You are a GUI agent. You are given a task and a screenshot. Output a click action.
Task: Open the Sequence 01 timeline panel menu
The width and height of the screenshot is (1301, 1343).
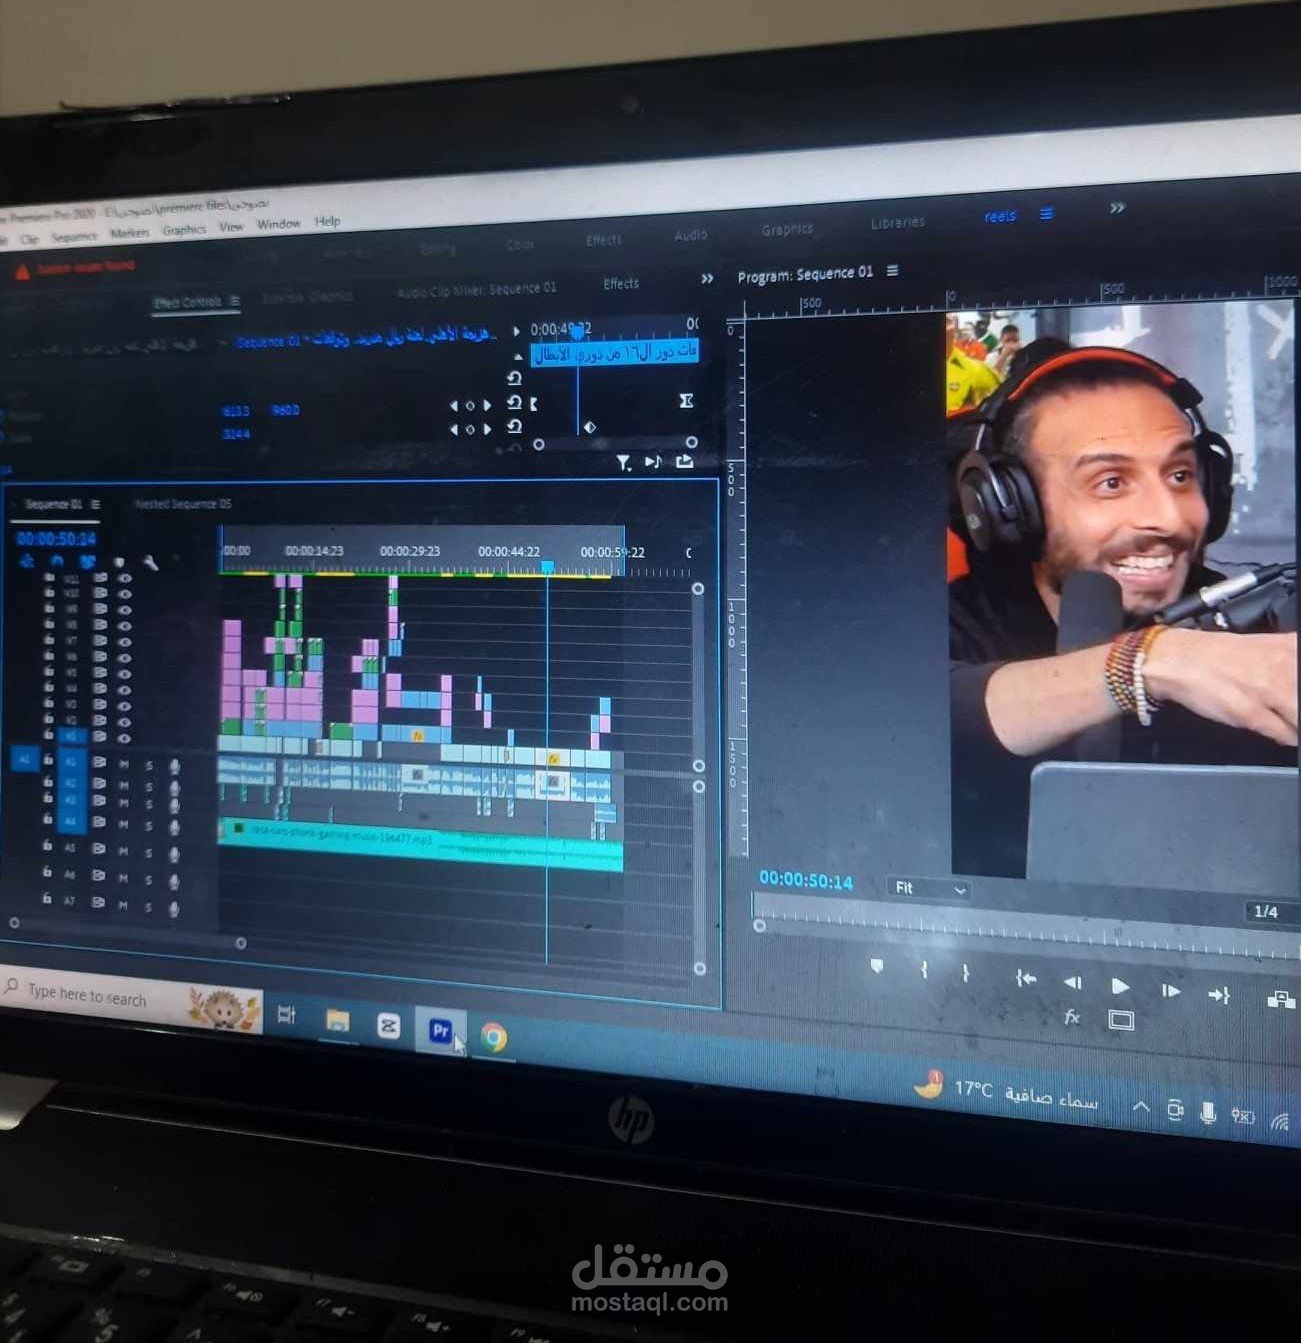point(95,504)
